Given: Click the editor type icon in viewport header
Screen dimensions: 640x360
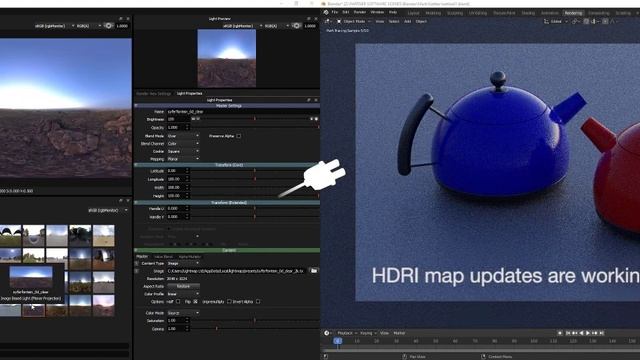Looking at the screenshot, I should 327,21.
